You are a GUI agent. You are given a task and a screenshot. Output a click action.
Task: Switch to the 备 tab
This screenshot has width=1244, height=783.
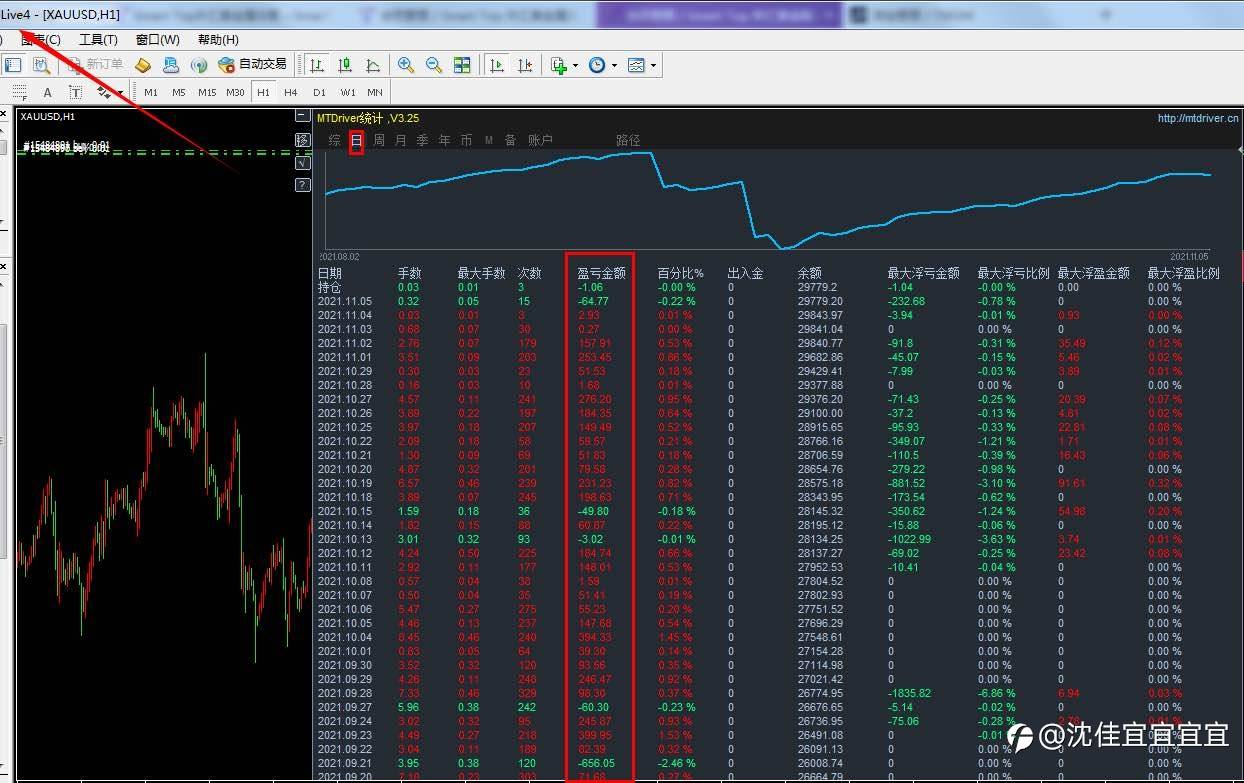pos(510,141)
